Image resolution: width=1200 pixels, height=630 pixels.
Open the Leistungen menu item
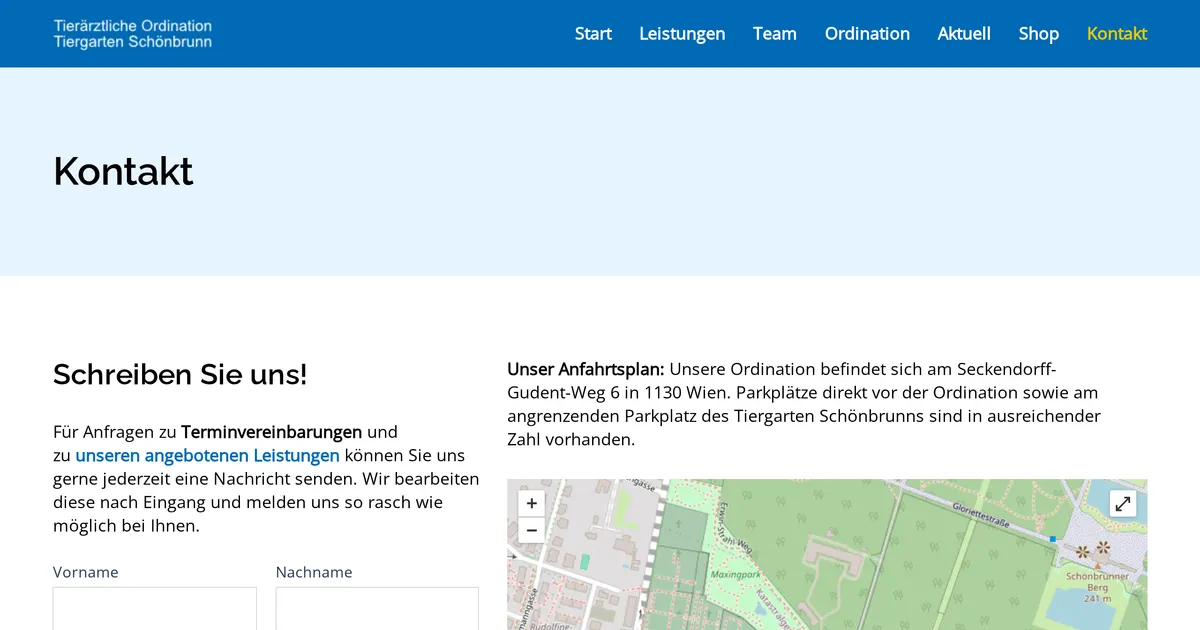pos(682,34)
